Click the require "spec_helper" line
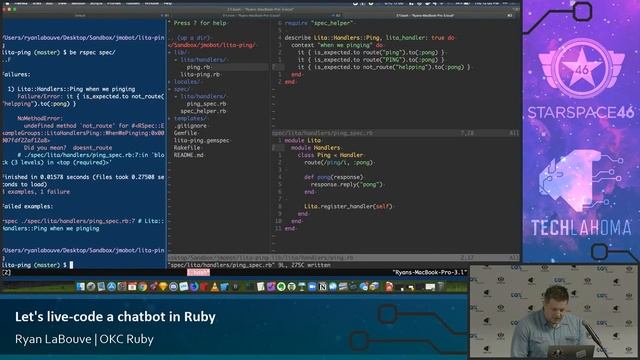 [320, 23]
